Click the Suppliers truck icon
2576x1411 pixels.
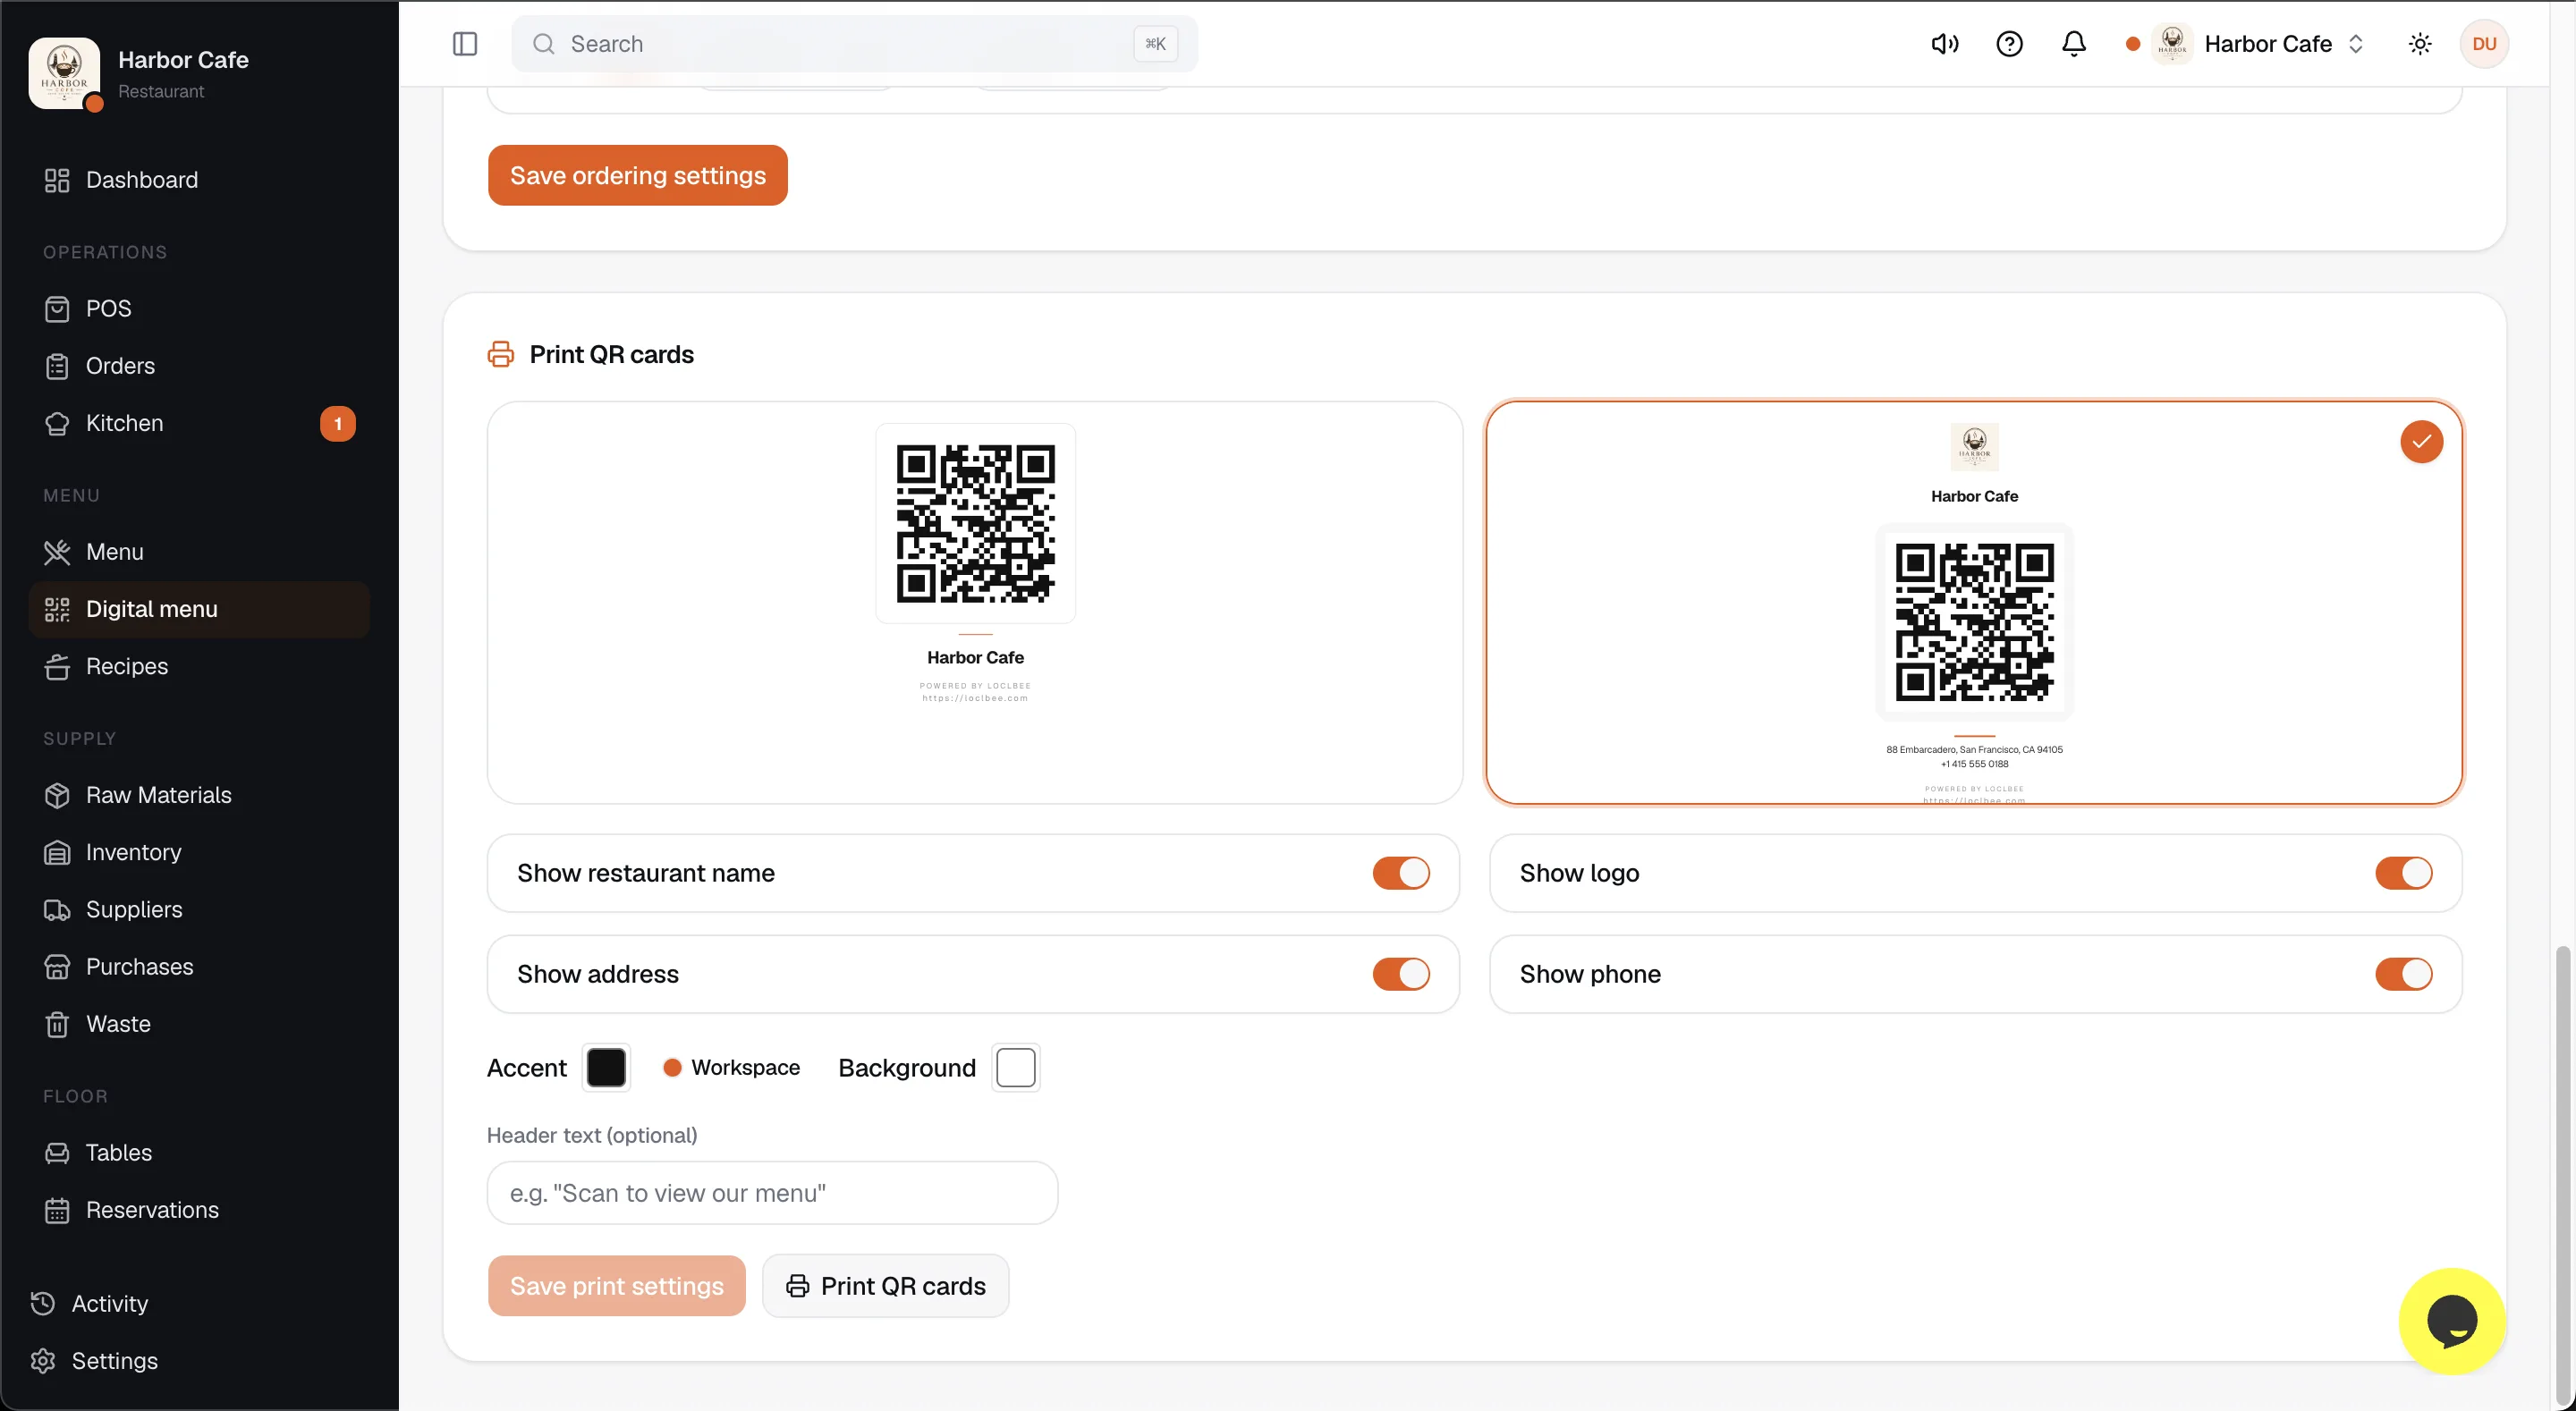pos(57,909)
